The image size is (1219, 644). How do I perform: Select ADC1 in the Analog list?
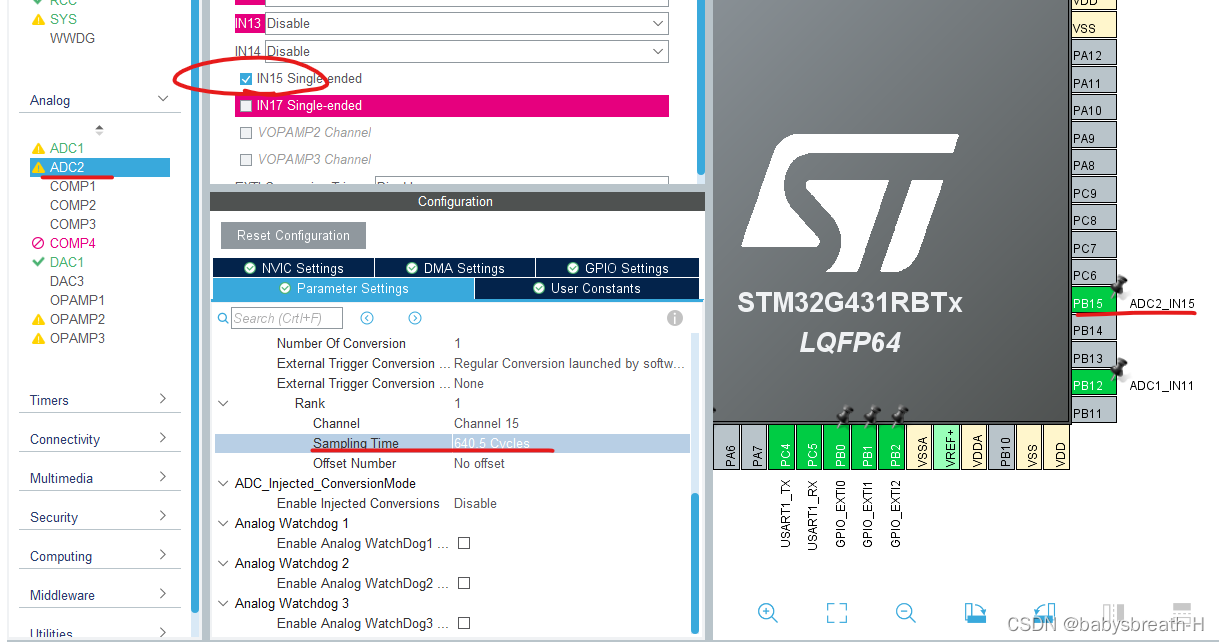pyautogui.click(x=67, y=148)
